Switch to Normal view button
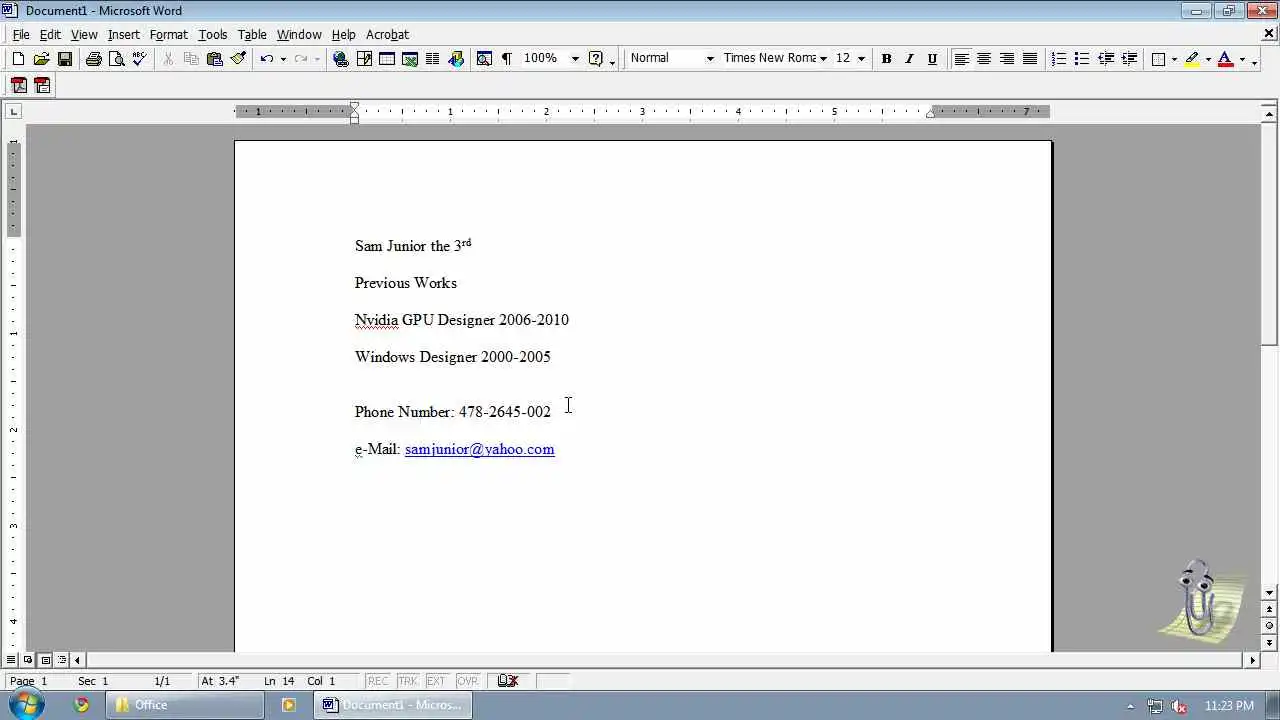The image size is (1280, 720). 11,660
